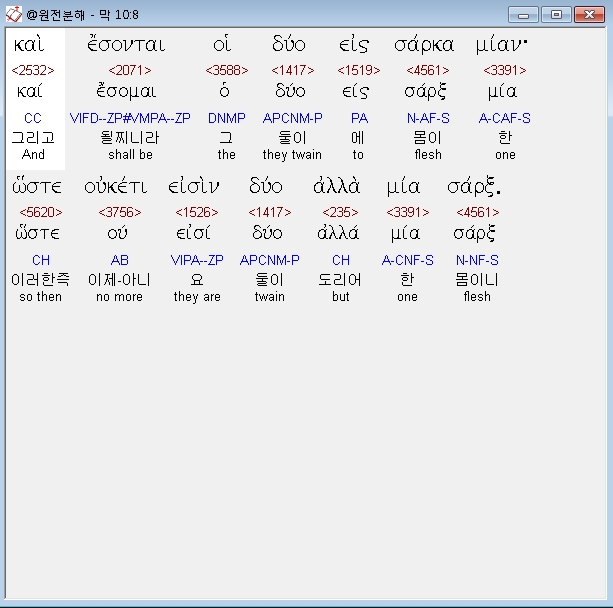The width and height of the screenshot is (613, 608).
Task: Click the English gloss "to"
Action: click(x=358, y=155)
